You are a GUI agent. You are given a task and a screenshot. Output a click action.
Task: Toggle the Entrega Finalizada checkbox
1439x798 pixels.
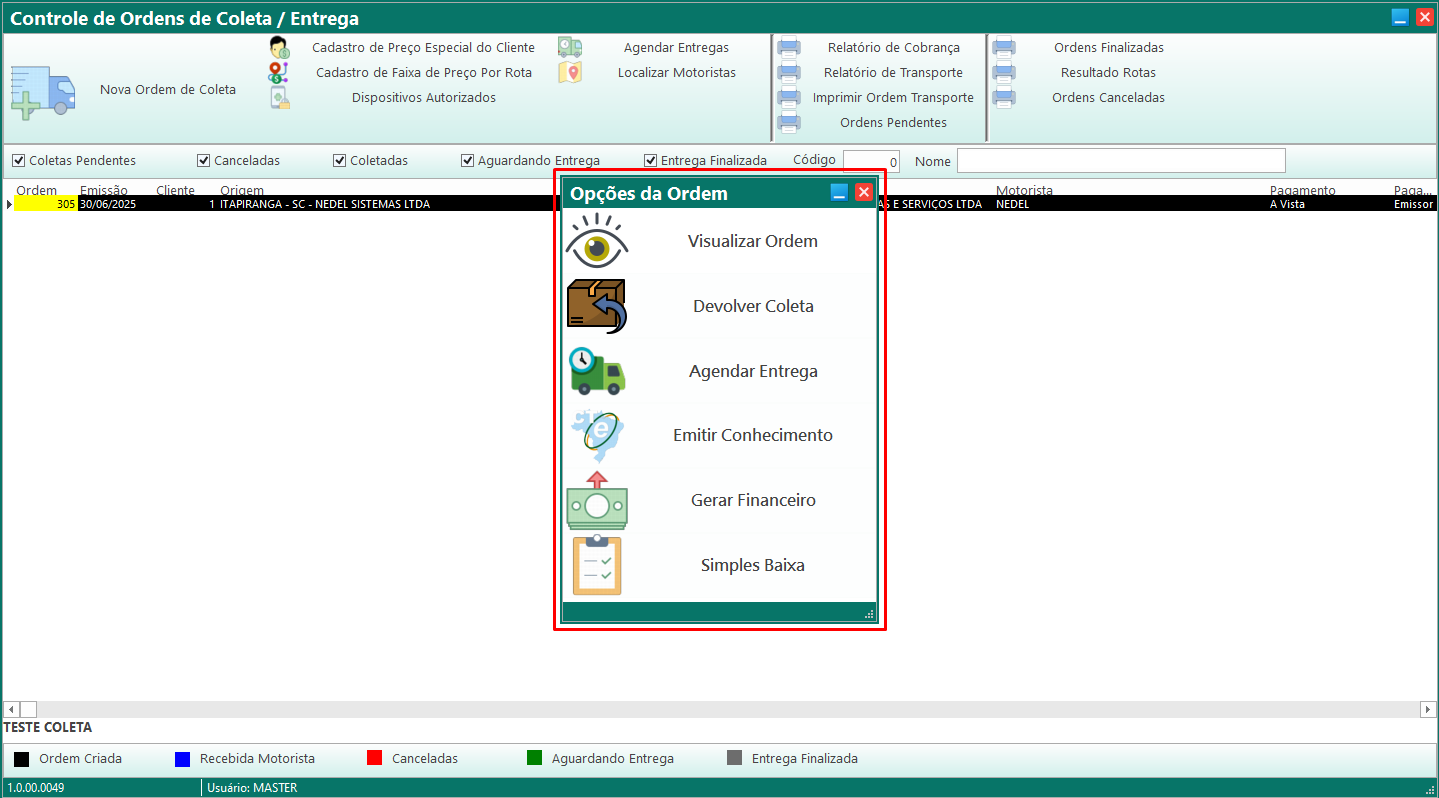pyautogui.click(x=650, y=161)
